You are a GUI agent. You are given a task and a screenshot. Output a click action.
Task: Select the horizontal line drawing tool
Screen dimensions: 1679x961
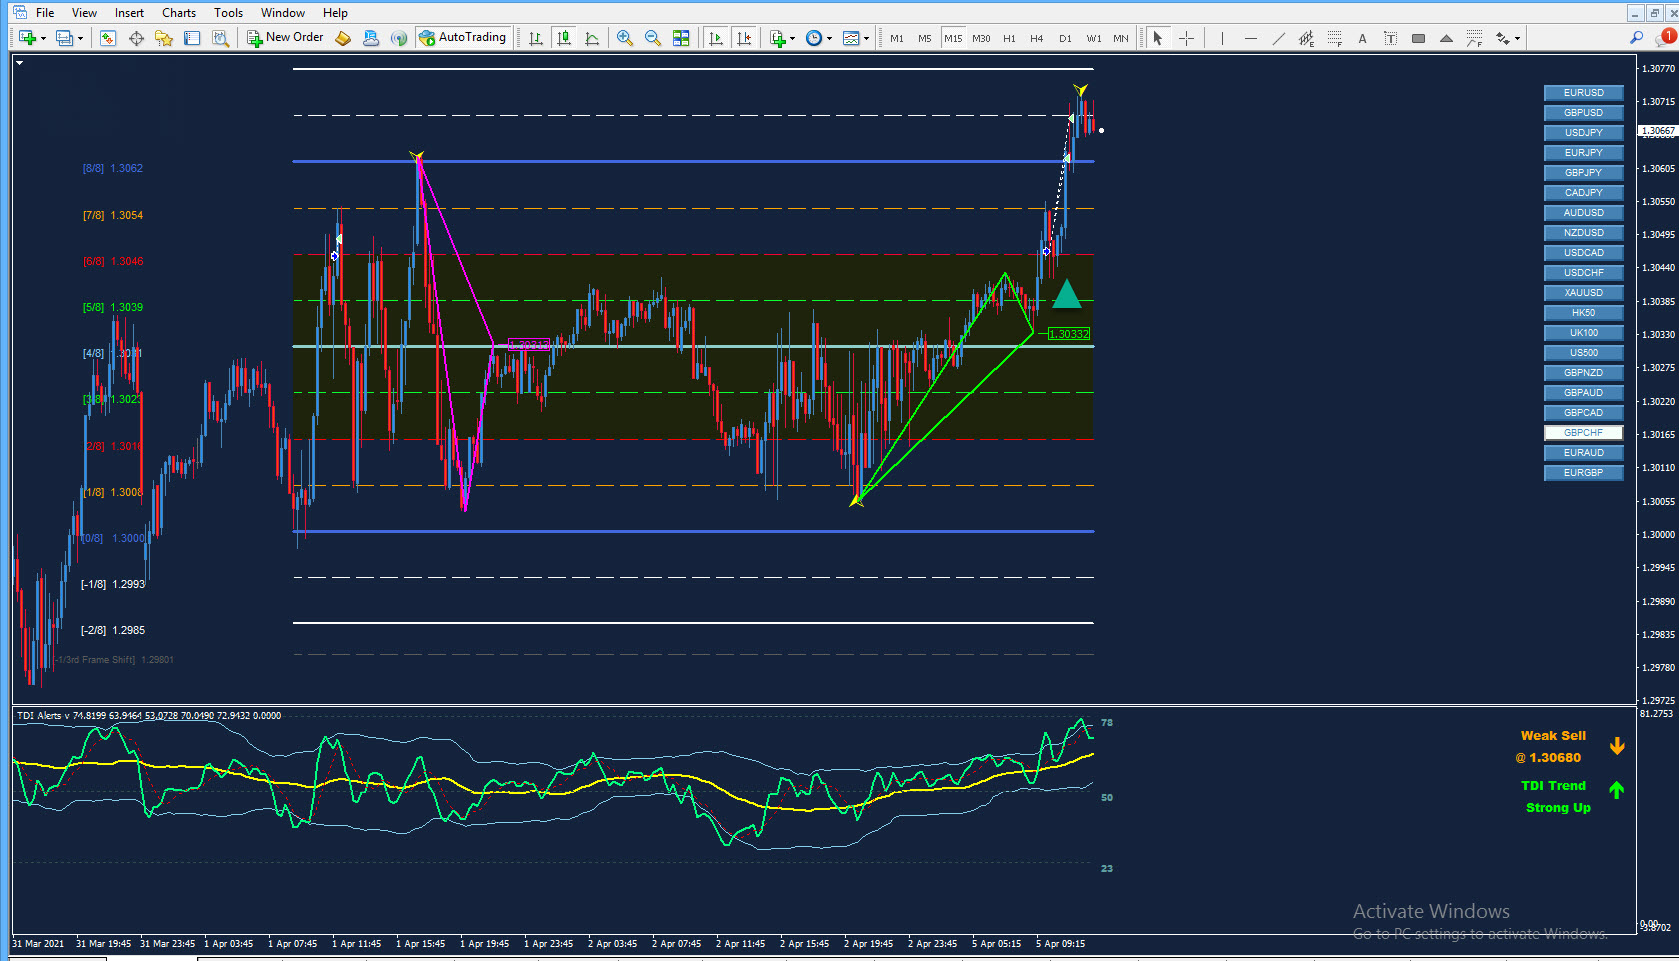pos(1250,38)
